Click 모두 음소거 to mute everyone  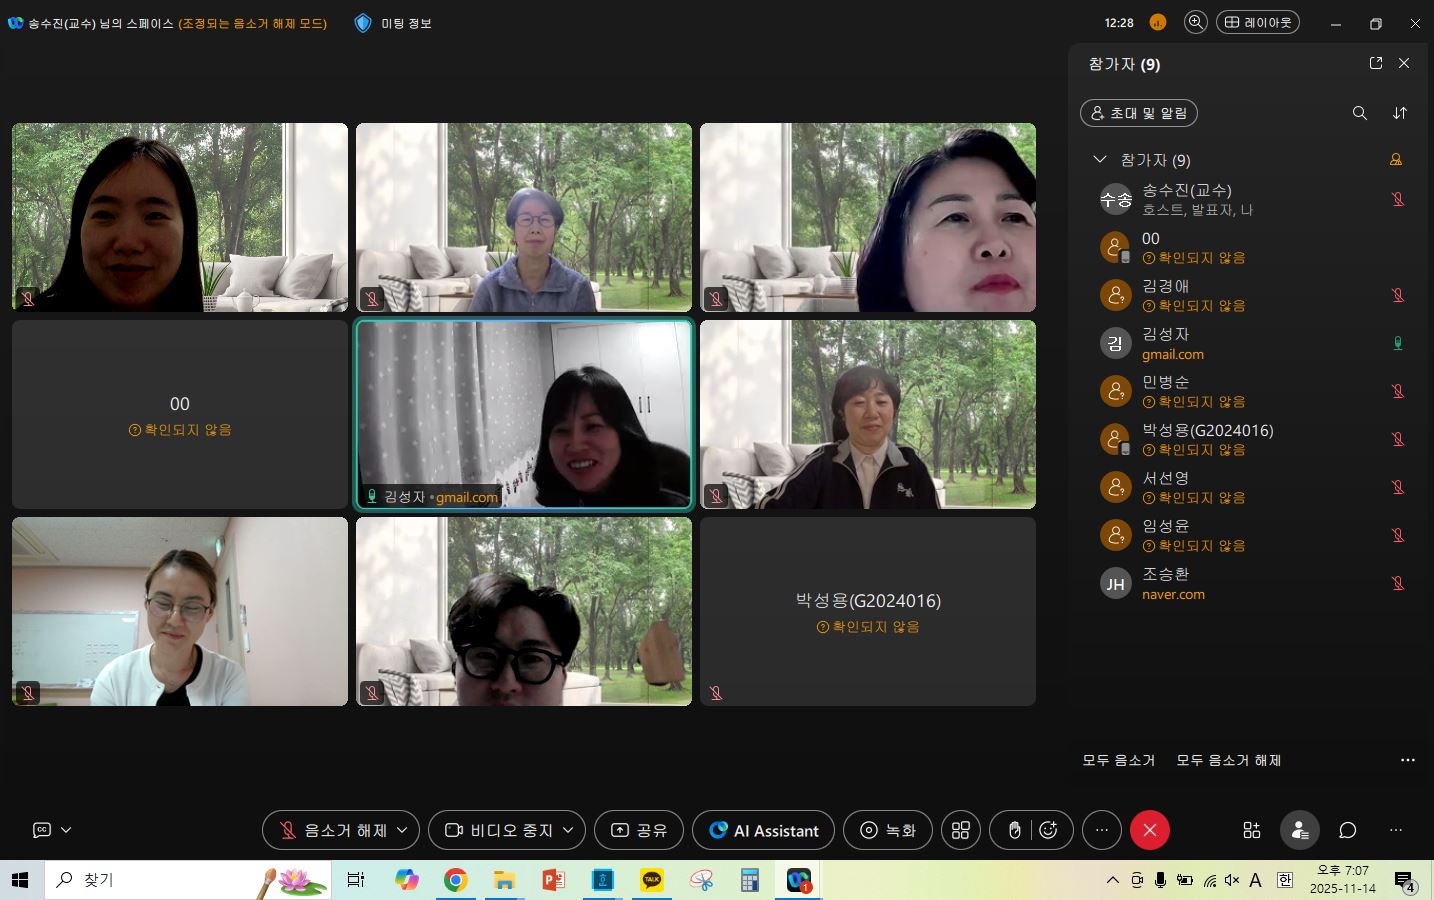coord(1118,760)
